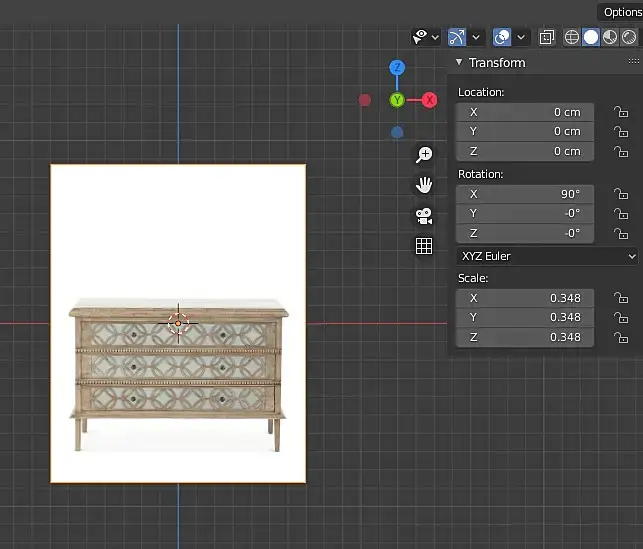Click the zoom view magnifier icon
Screen dimensions: 643x549
point(424,154)
